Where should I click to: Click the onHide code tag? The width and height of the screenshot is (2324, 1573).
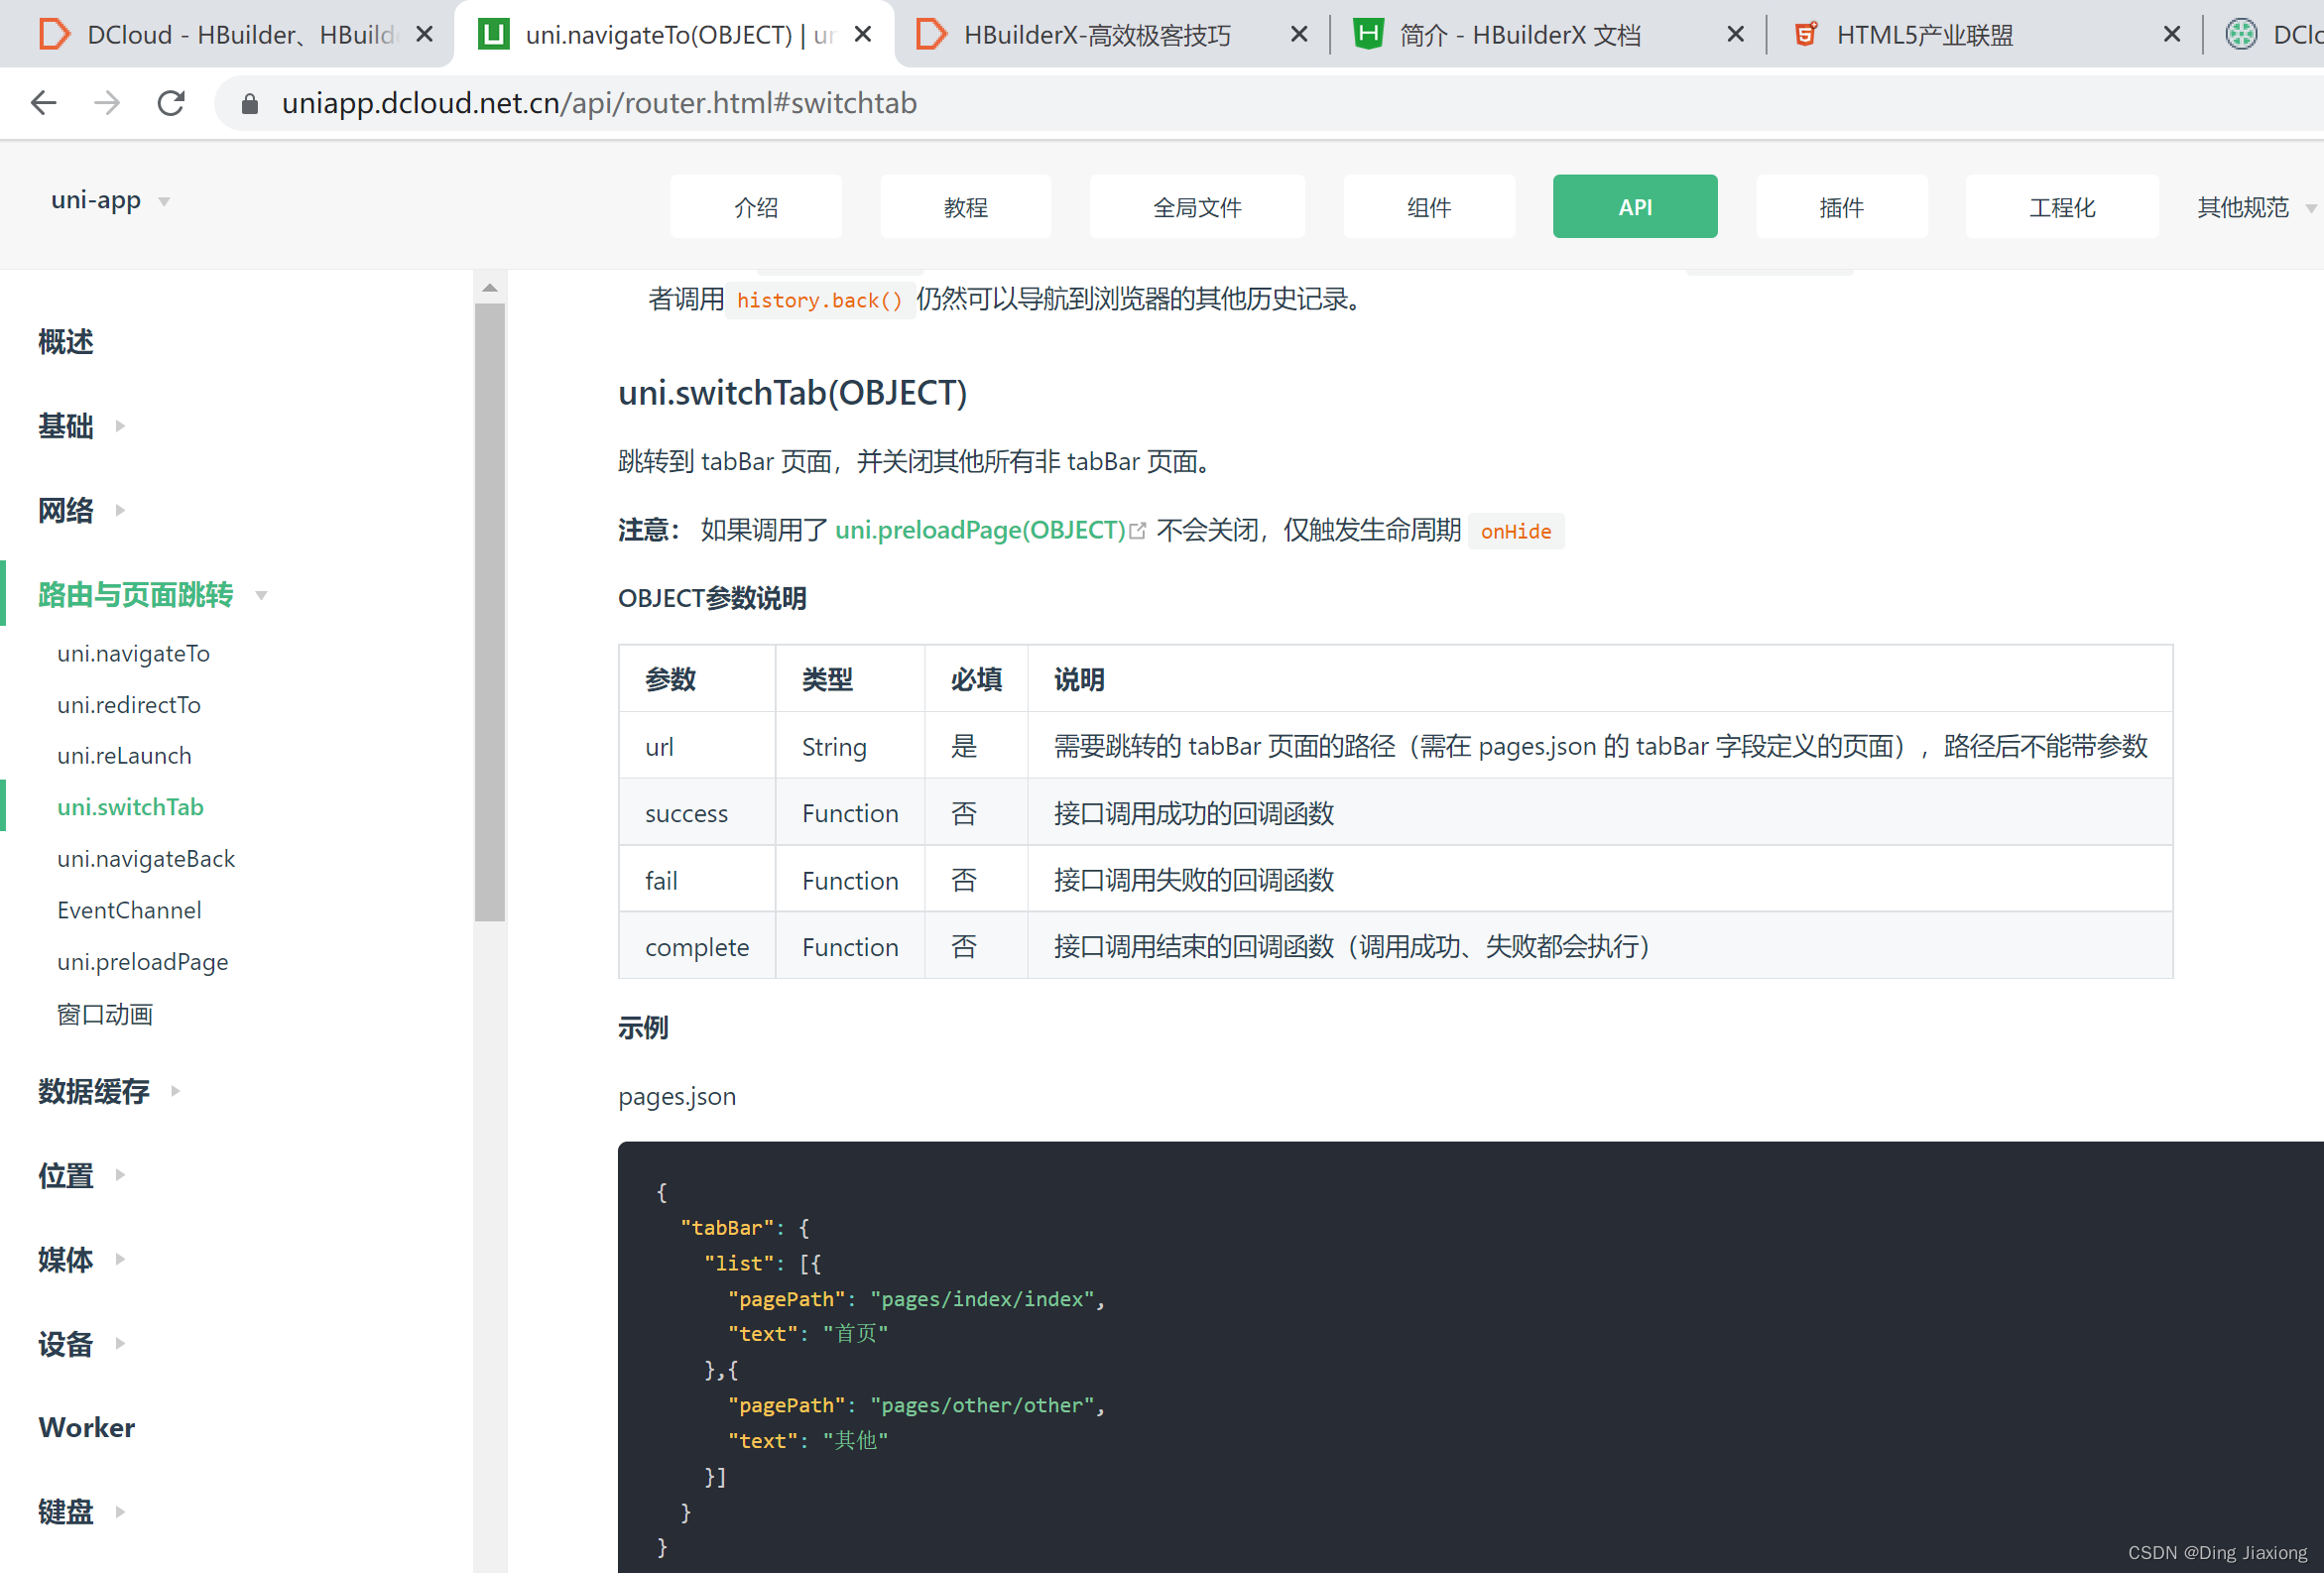pos(1515,531)
